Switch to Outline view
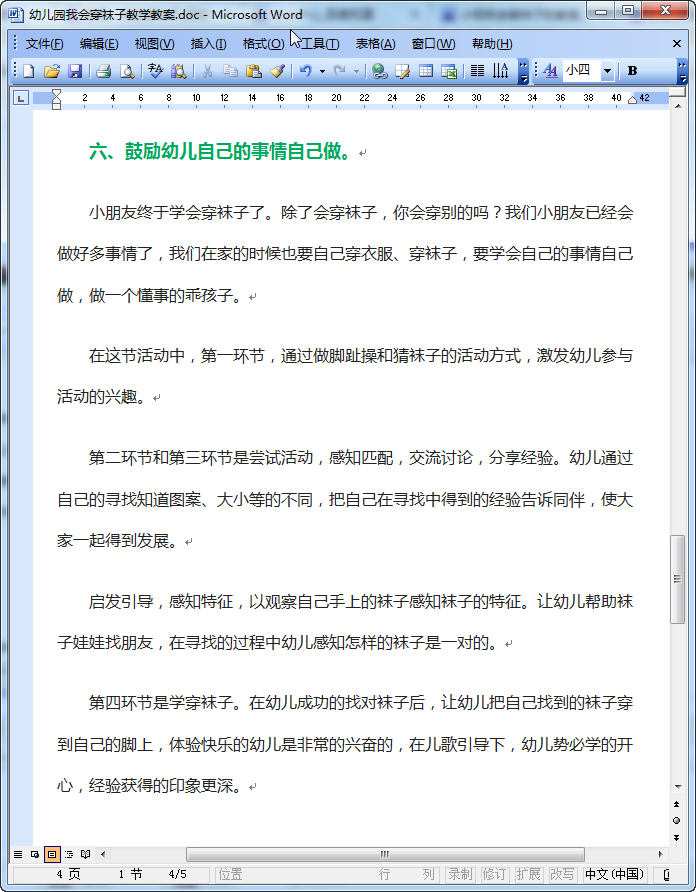The image size is (696, 892). click(69, 854)
